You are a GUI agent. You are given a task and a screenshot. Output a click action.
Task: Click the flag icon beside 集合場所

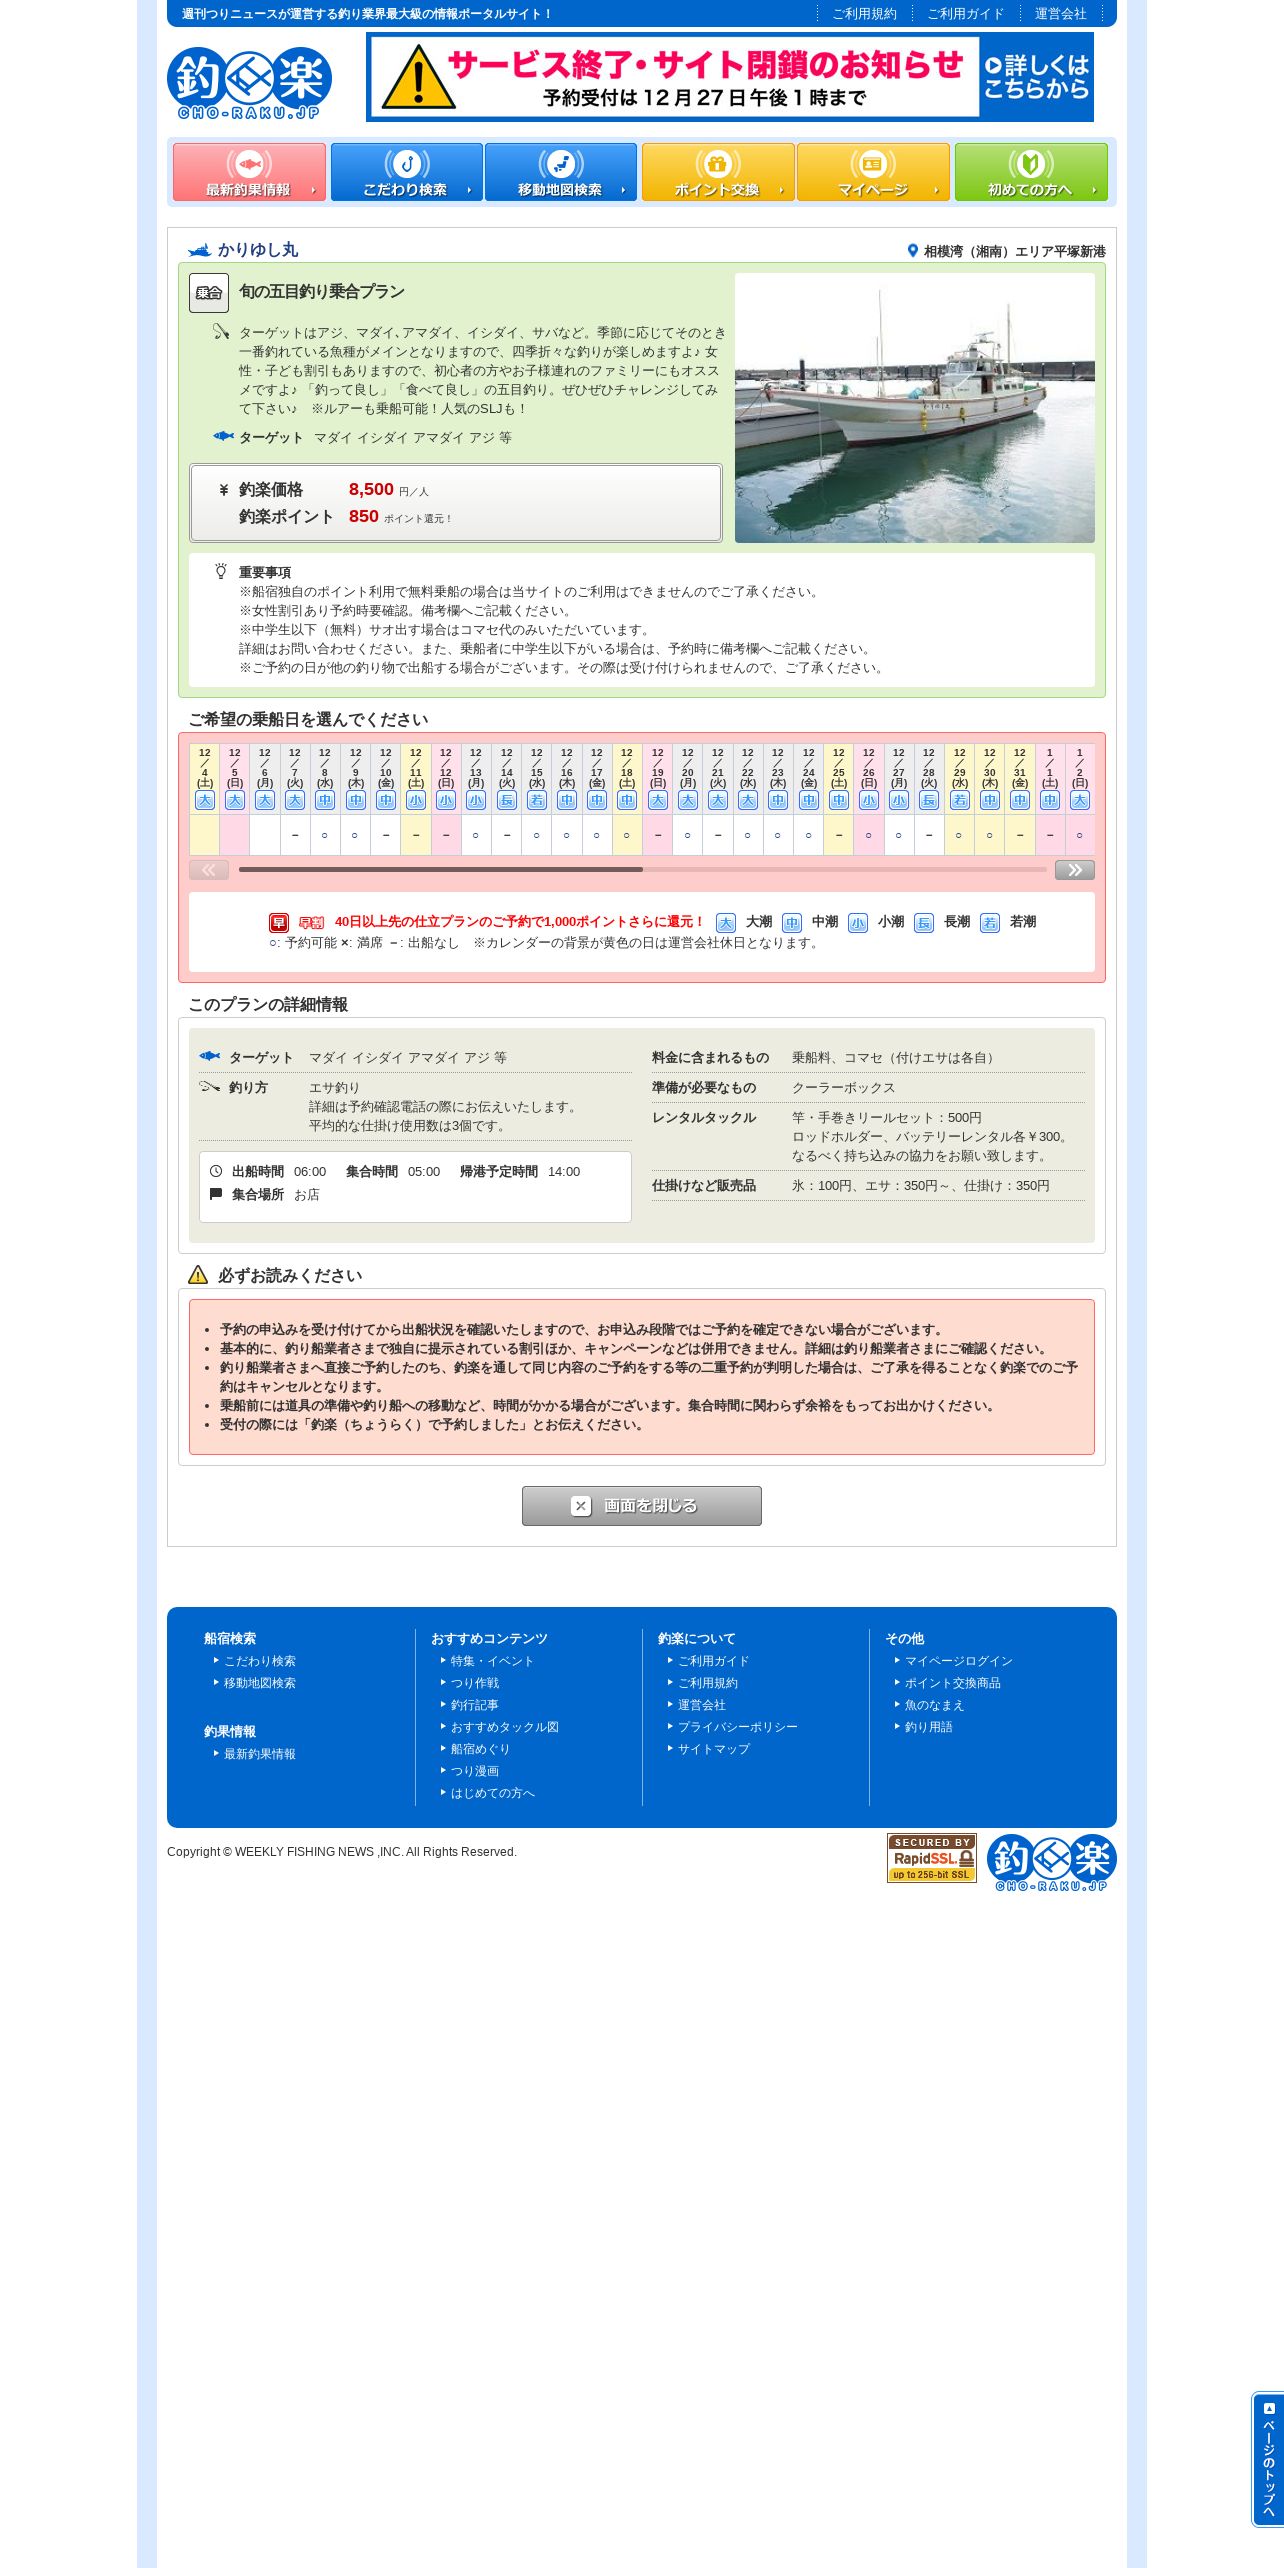[216, 1194]
